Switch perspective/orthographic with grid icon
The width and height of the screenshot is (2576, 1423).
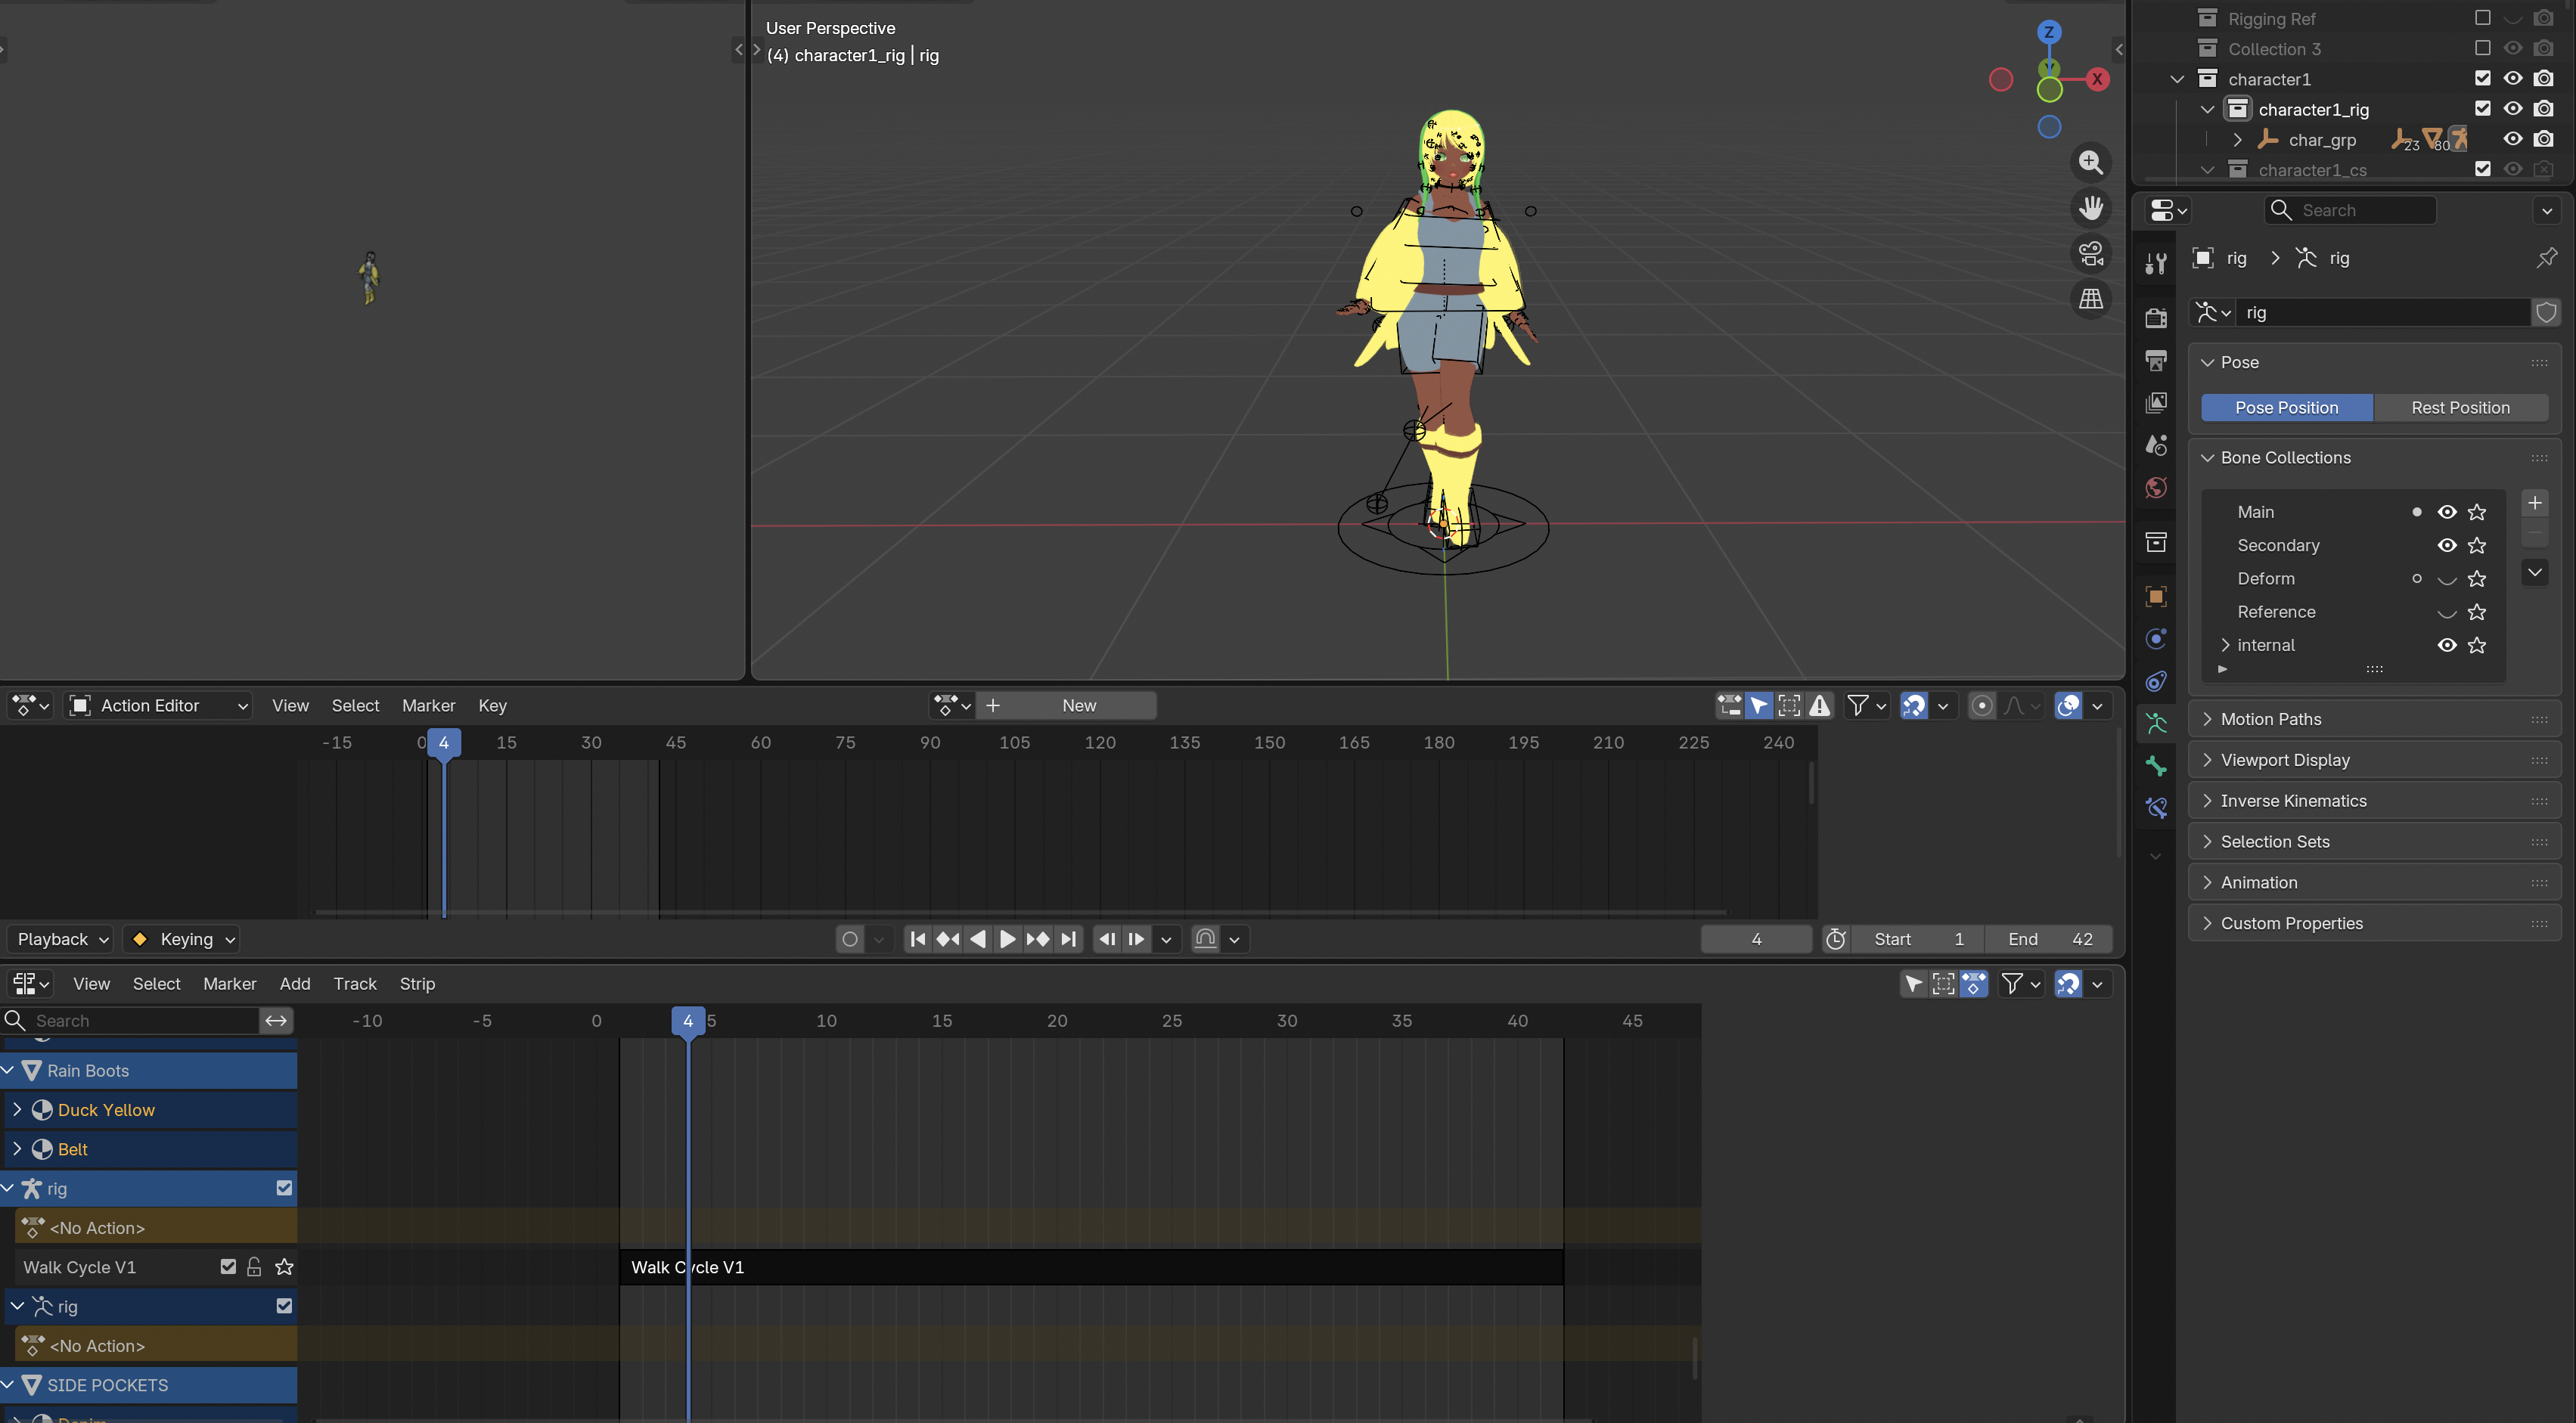coord(2090,299)
